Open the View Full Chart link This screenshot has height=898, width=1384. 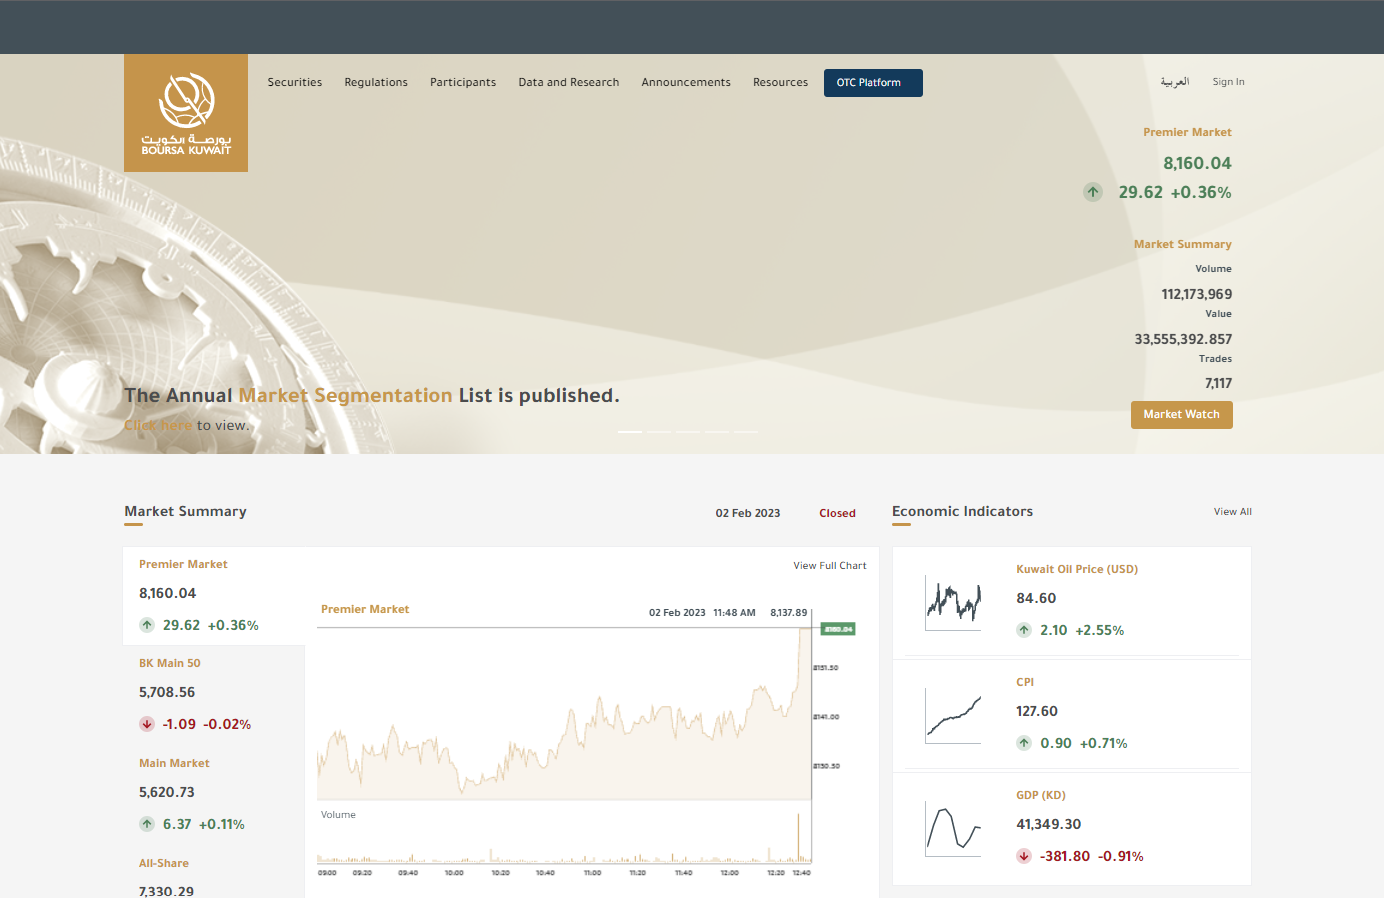pyautogui.click(x=830, y=566)
